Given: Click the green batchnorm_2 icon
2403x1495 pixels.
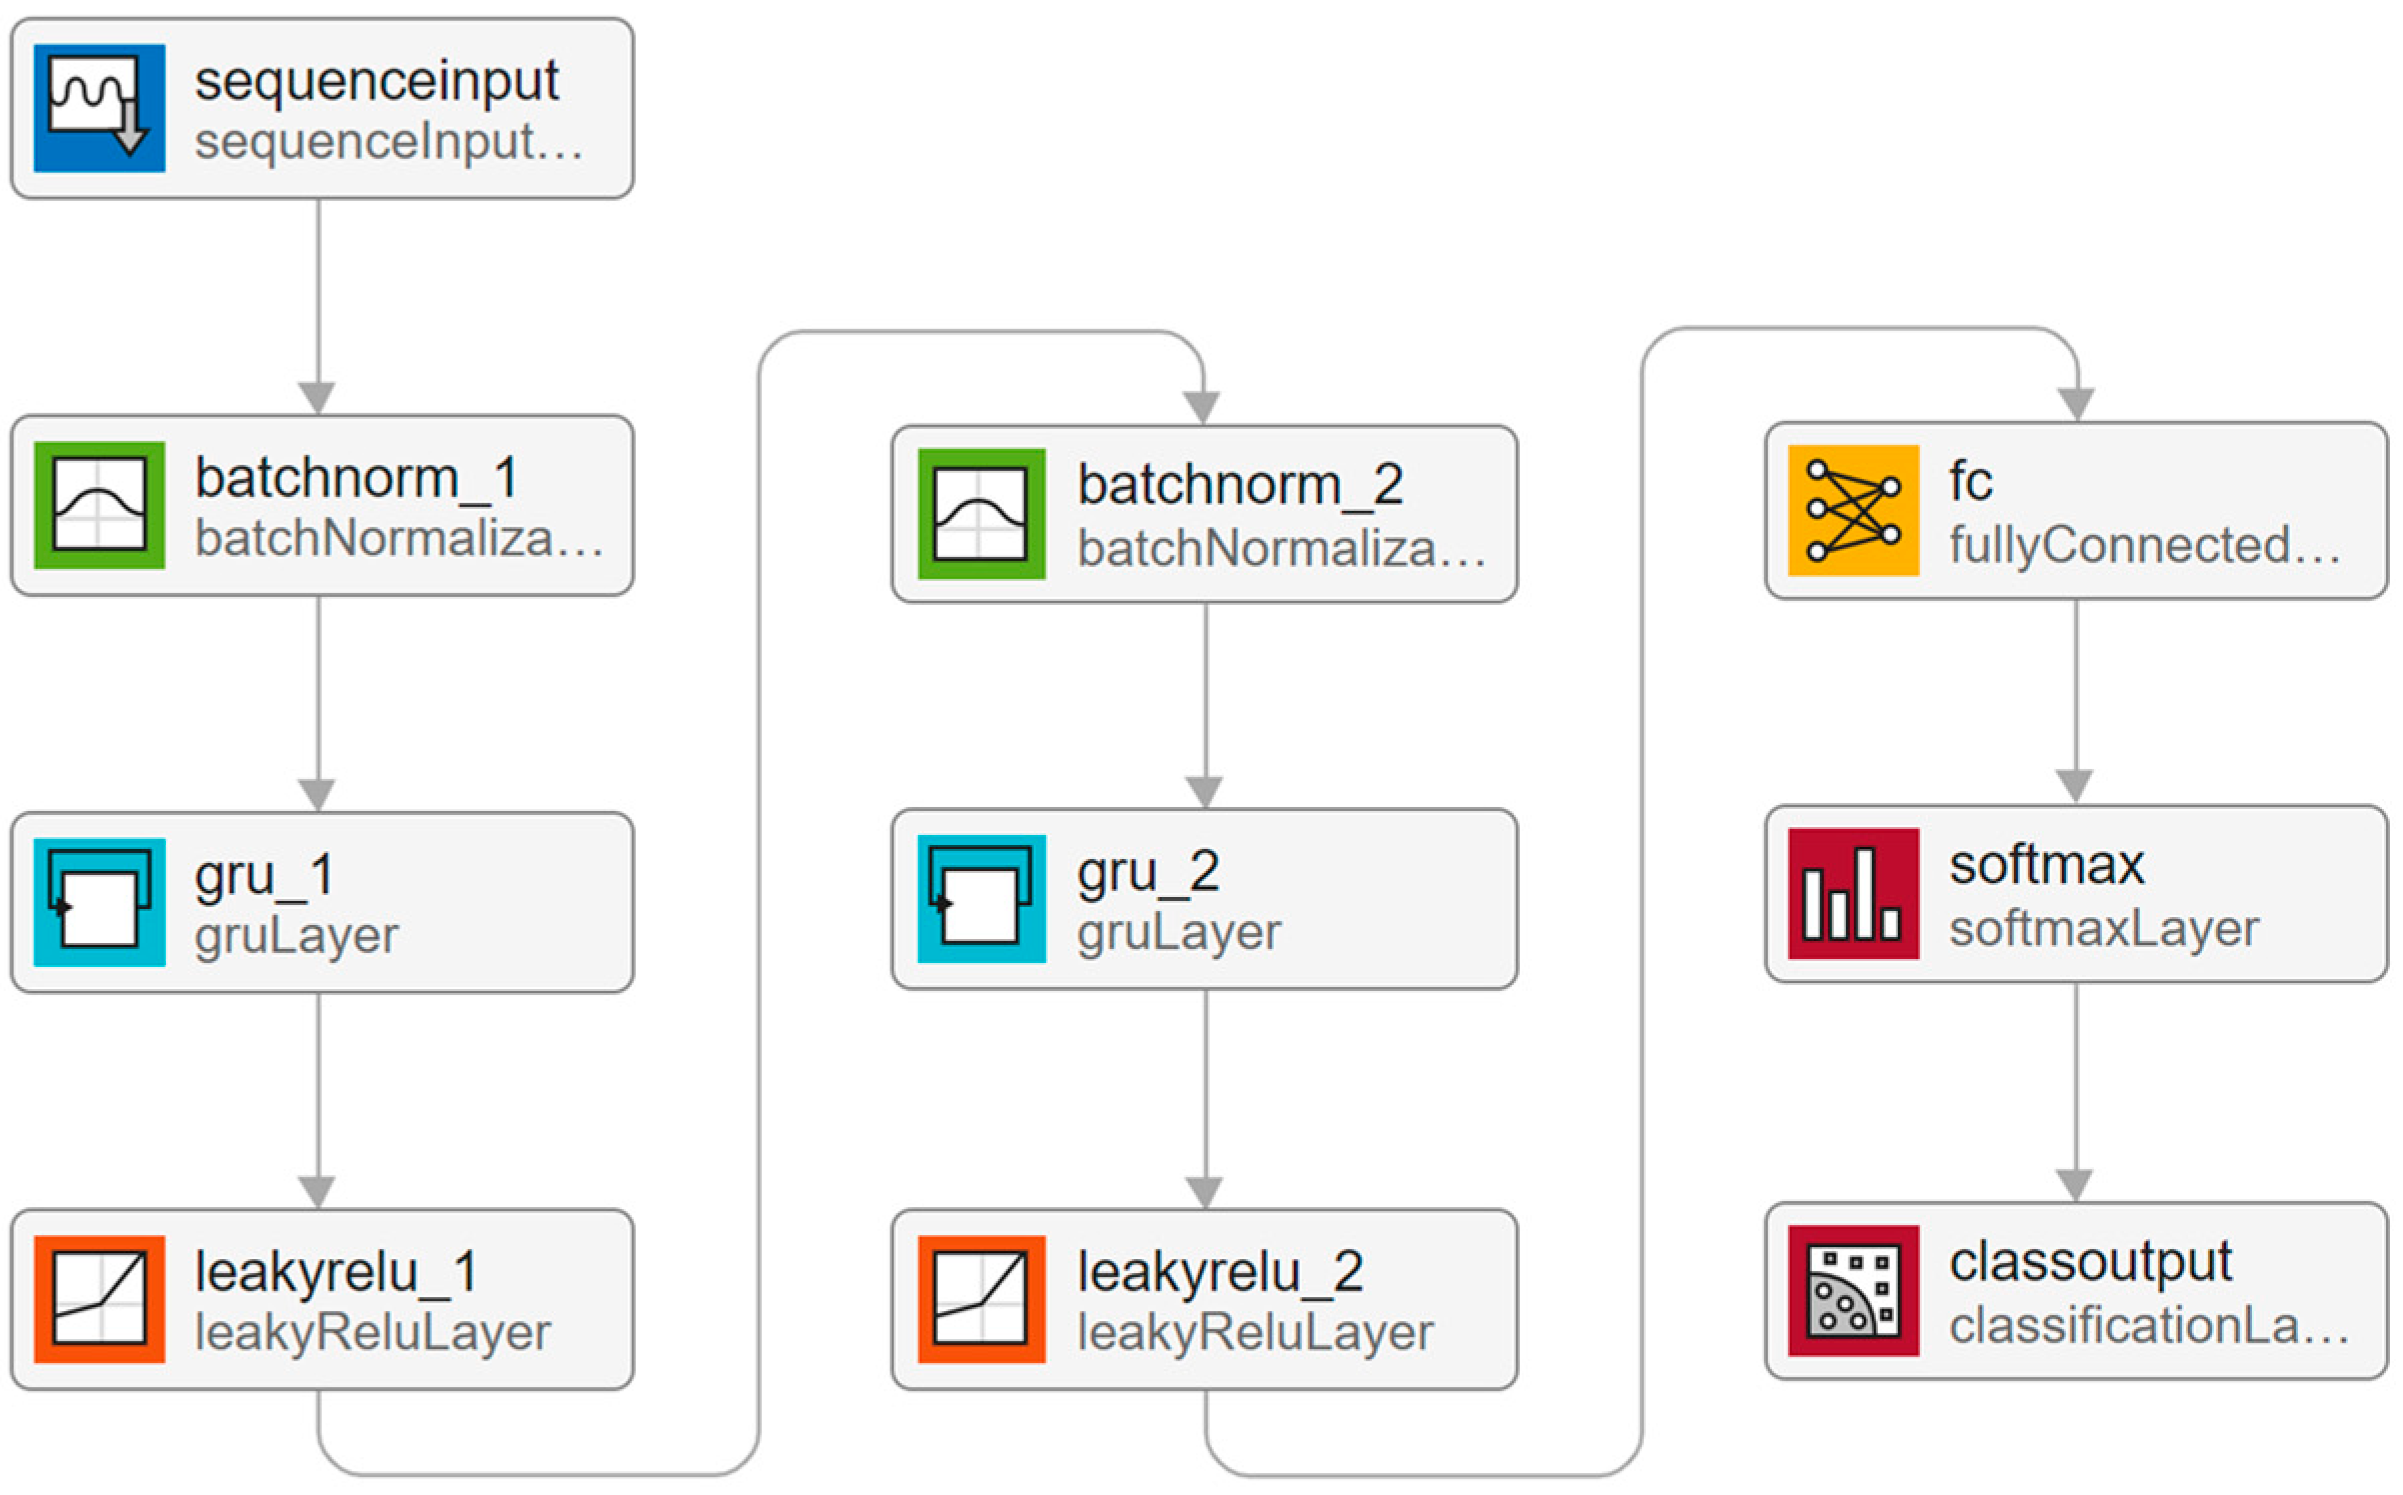Looking at the screenshot, I should [981, 514].
